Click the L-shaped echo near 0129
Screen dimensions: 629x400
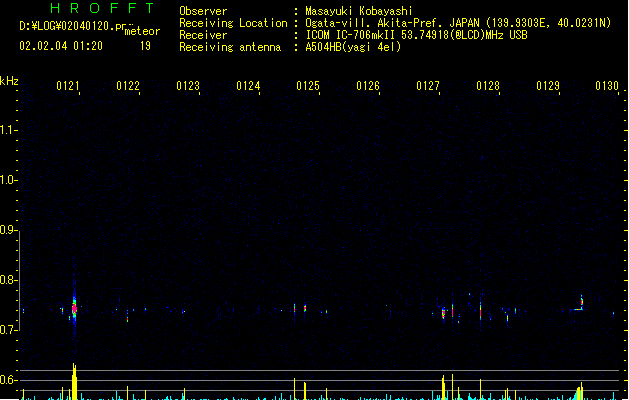[579, 303]
